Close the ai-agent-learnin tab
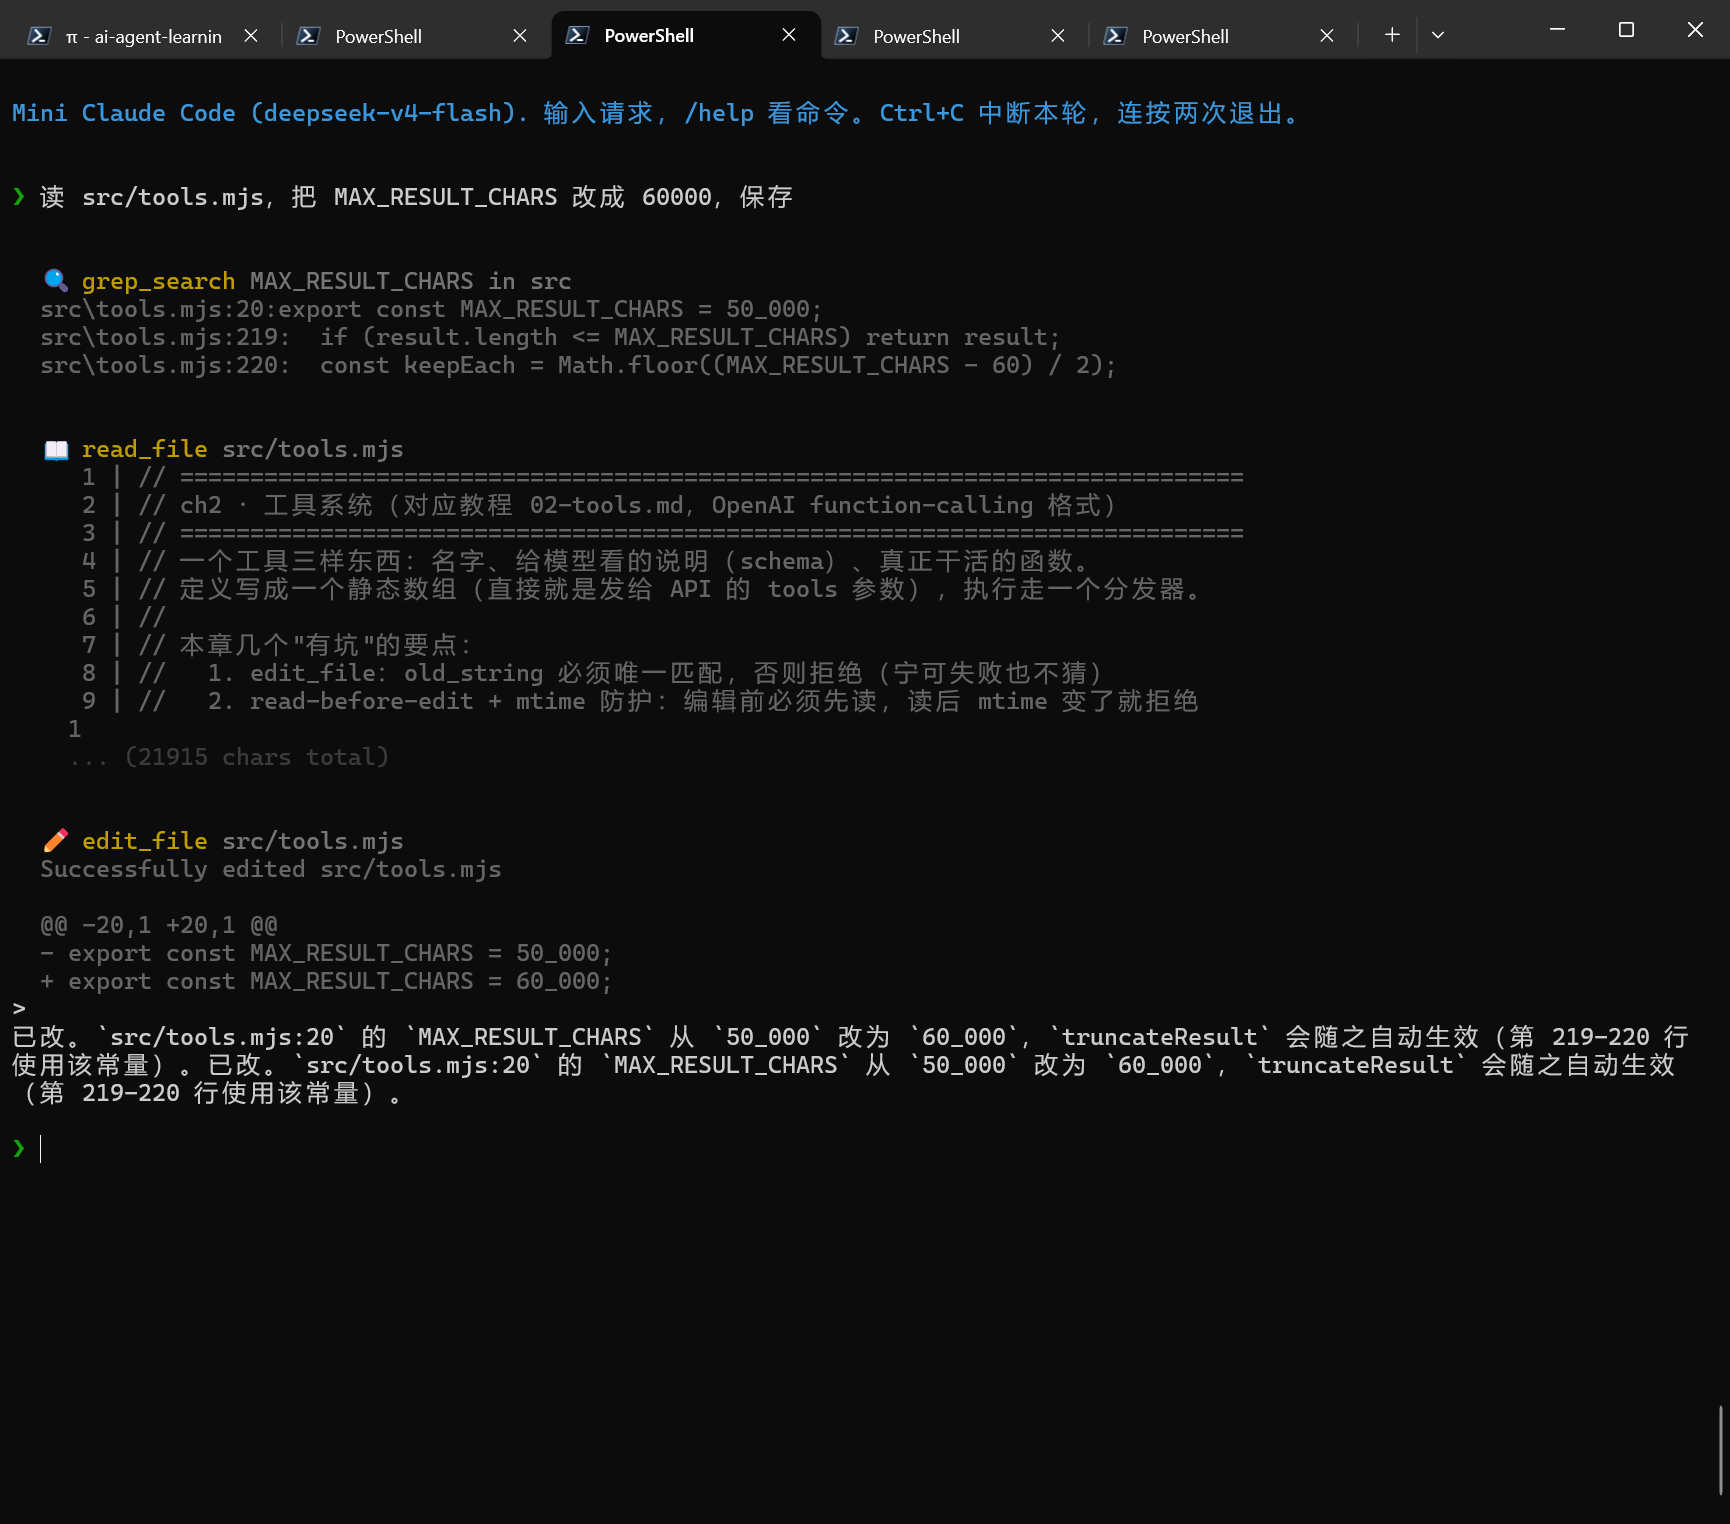 [x=251, y=36]
